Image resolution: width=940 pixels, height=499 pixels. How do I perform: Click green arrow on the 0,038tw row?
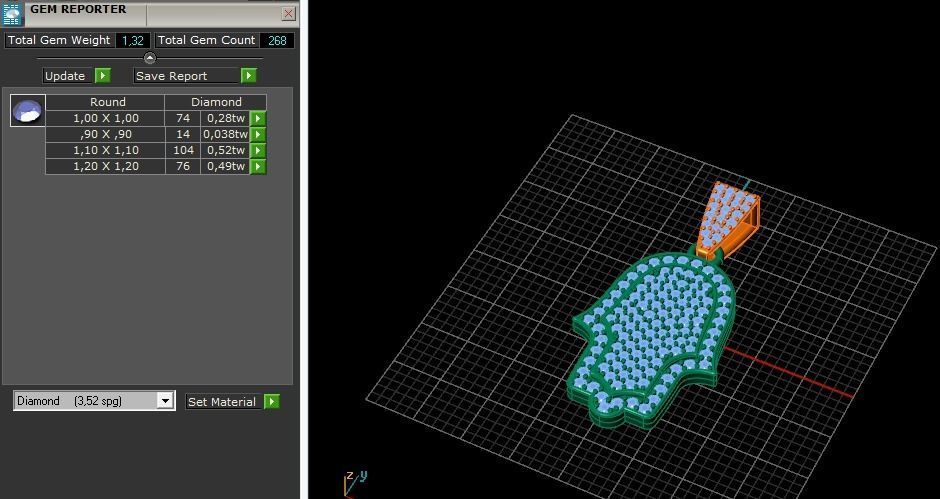[x=258, y=134]
